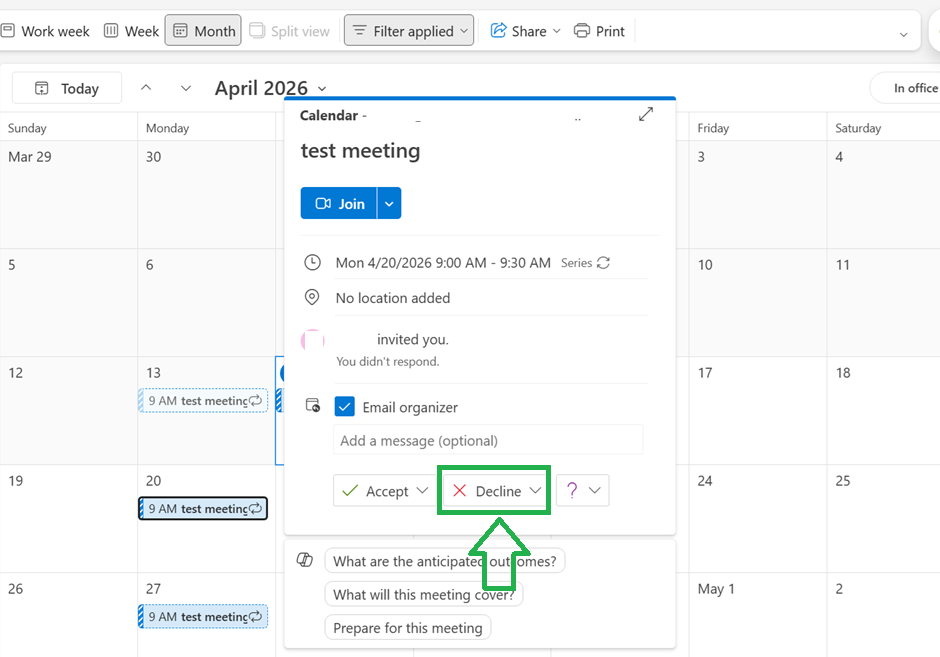Switch to the Week view
Screen dimensions: 940x657
pyautogui.click(x=131, y=31)
